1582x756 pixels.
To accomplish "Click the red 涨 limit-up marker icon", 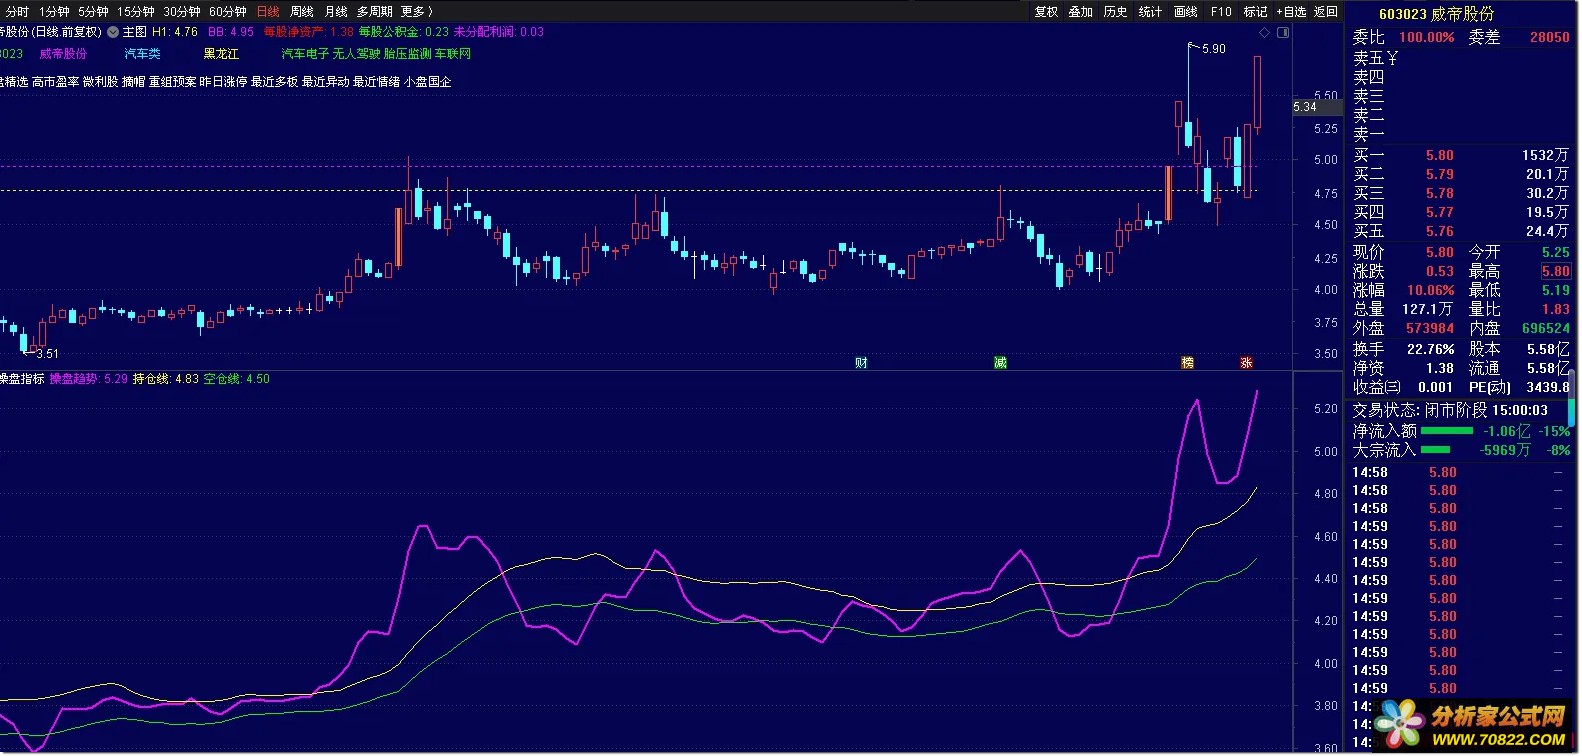I will pos(1246,363).
